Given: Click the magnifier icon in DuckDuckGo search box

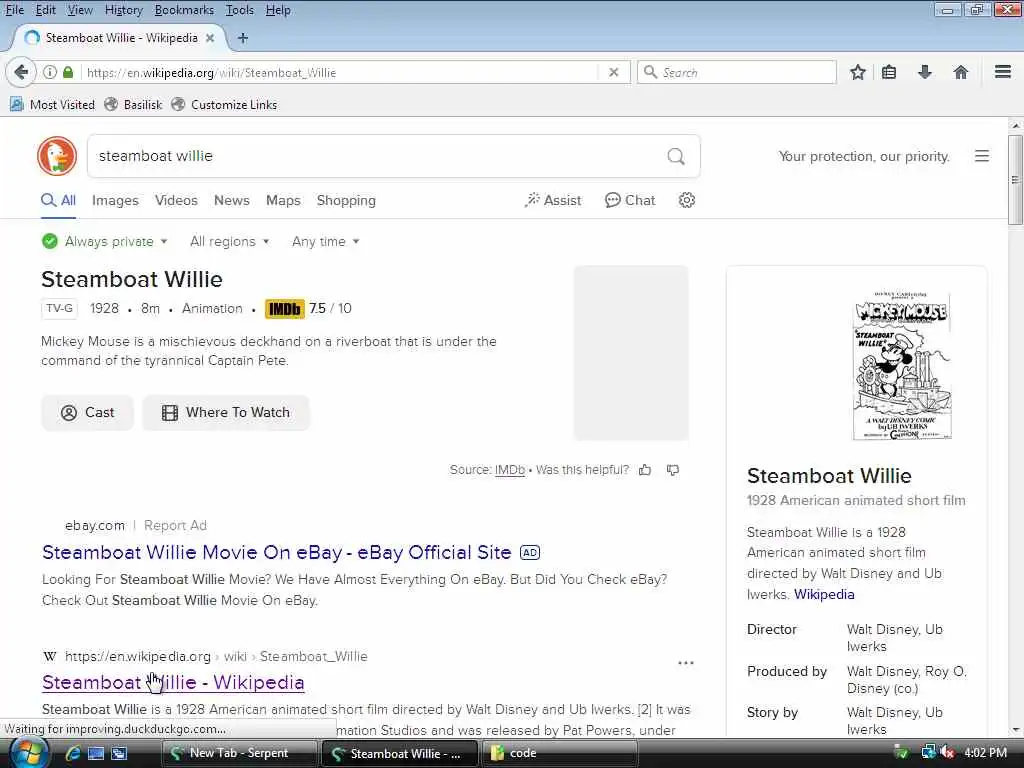Looking at the screenshot, I should pyautogui.click(x=676, y=156).
